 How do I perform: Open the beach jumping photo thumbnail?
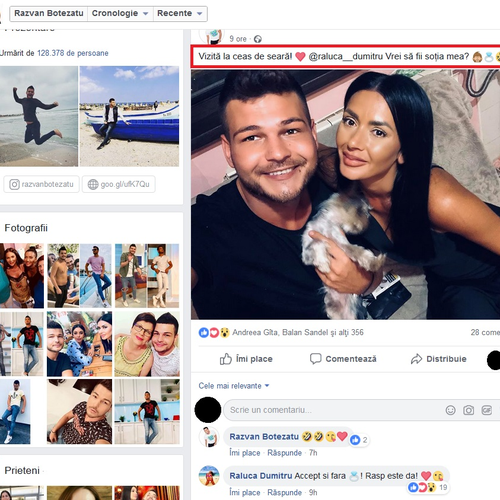tap(39, 116)
